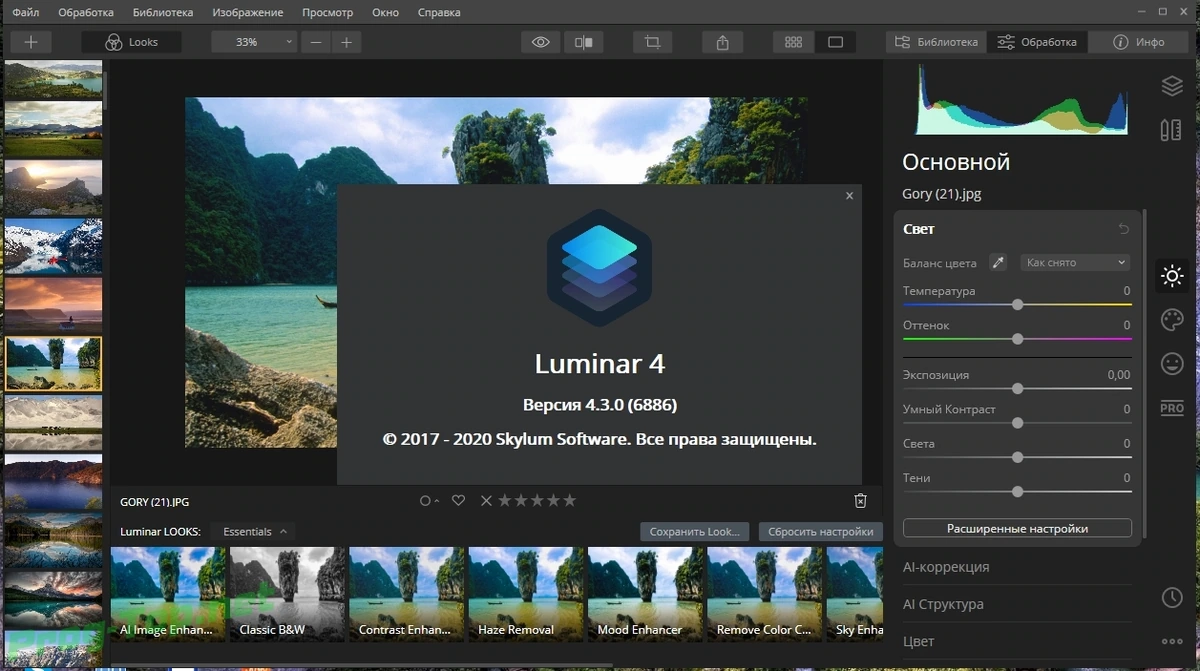Open the Обработка tab

[x=1037, y=42]
